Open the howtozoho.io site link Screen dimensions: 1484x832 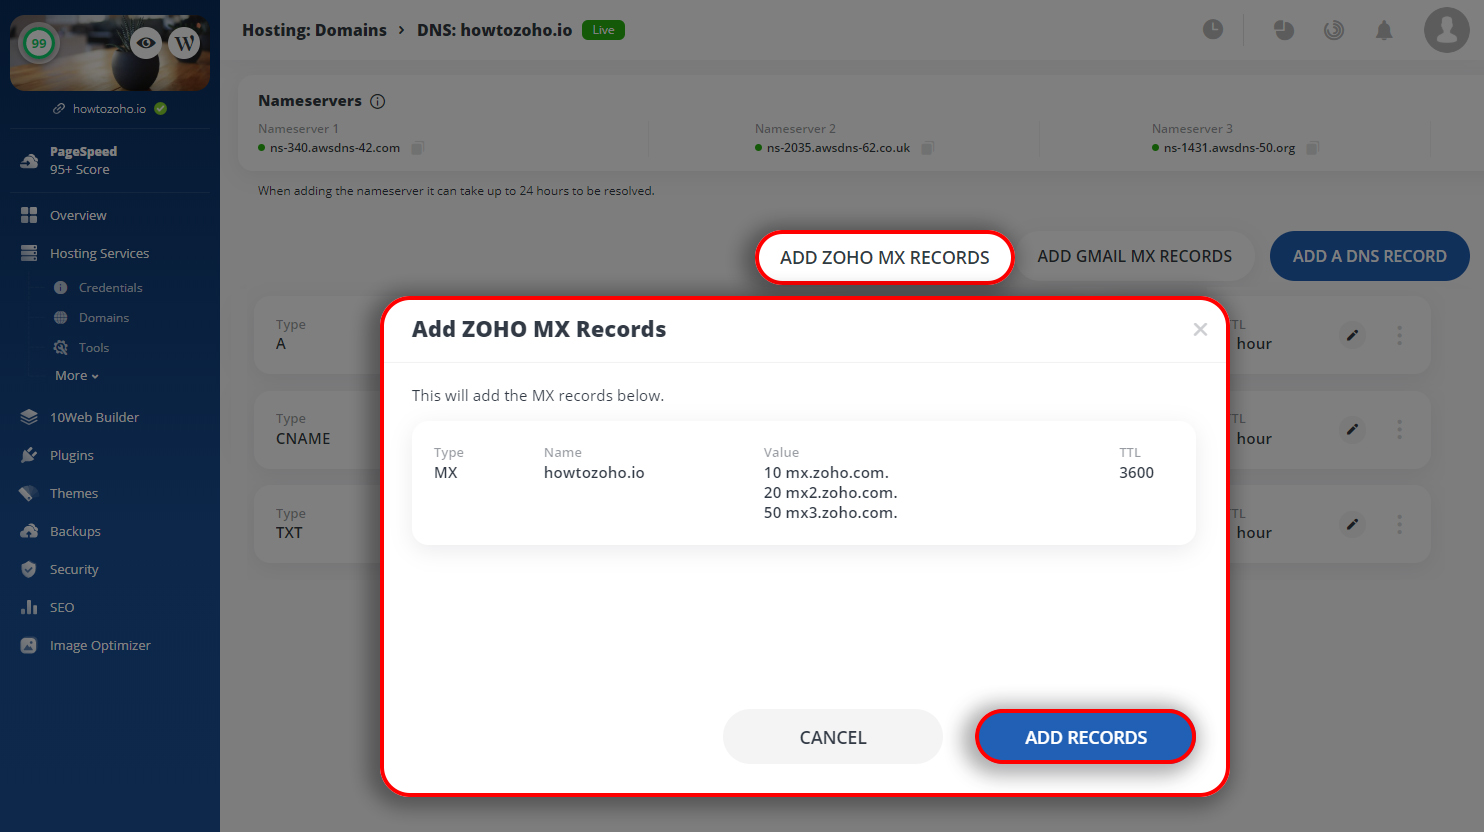(x=109, y=108)
